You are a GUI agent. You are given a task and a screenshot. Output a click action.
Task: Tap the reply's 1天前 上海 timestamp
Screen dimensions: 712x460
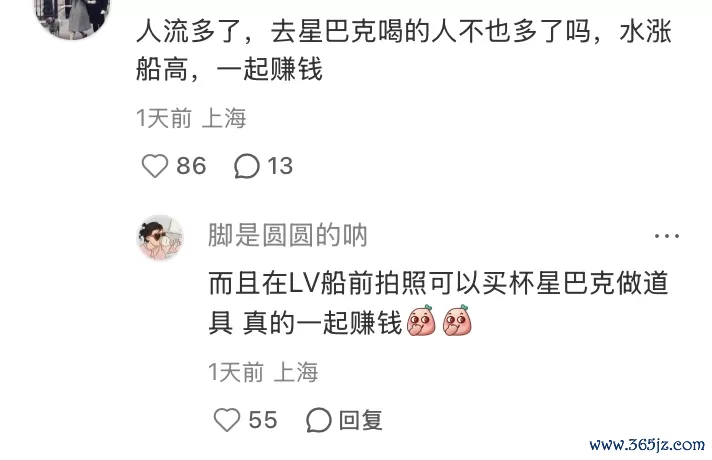[263, 372]
